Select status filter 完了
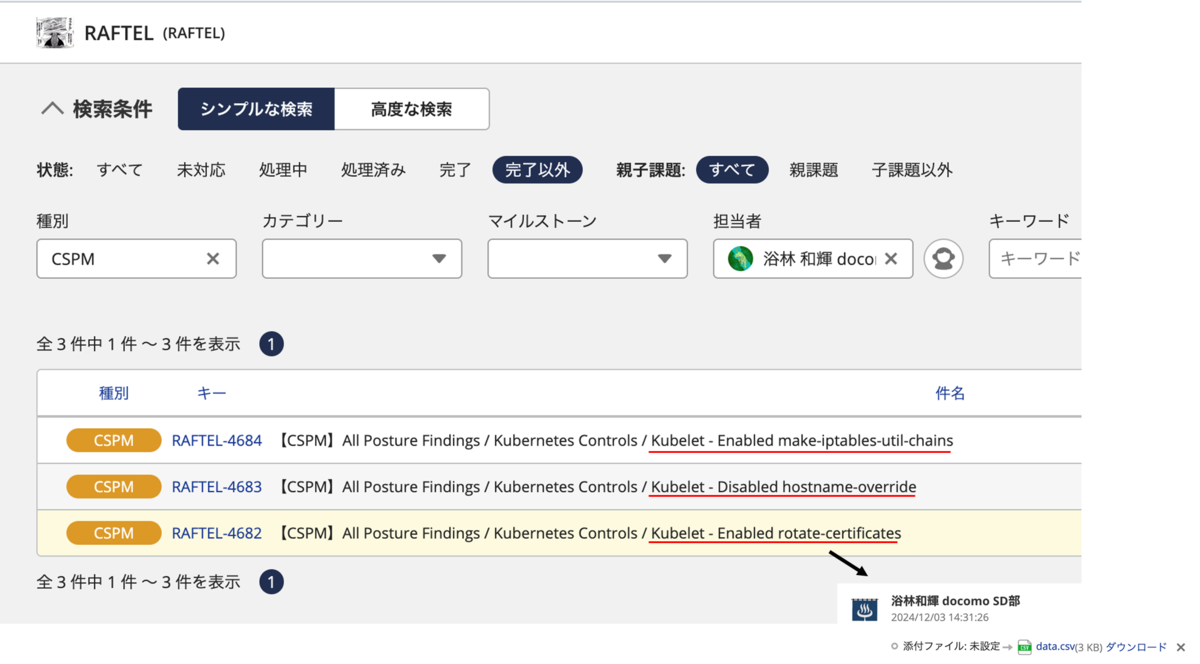This screenshot has height=664, width=1200. pyautogui.click(x=455, y=170)
